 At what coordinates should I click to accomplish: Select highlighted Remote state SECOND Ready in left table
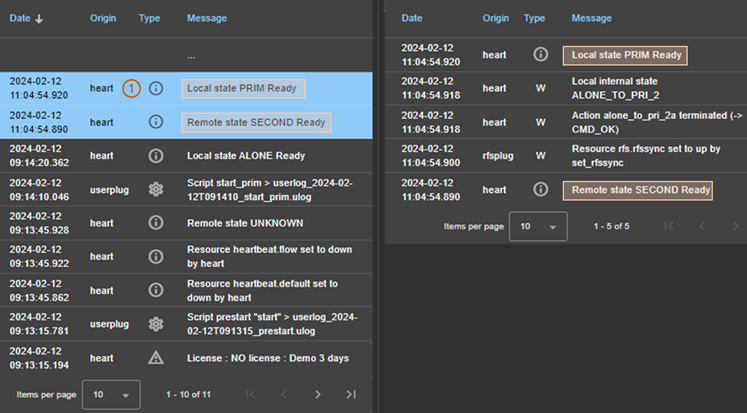257,122
